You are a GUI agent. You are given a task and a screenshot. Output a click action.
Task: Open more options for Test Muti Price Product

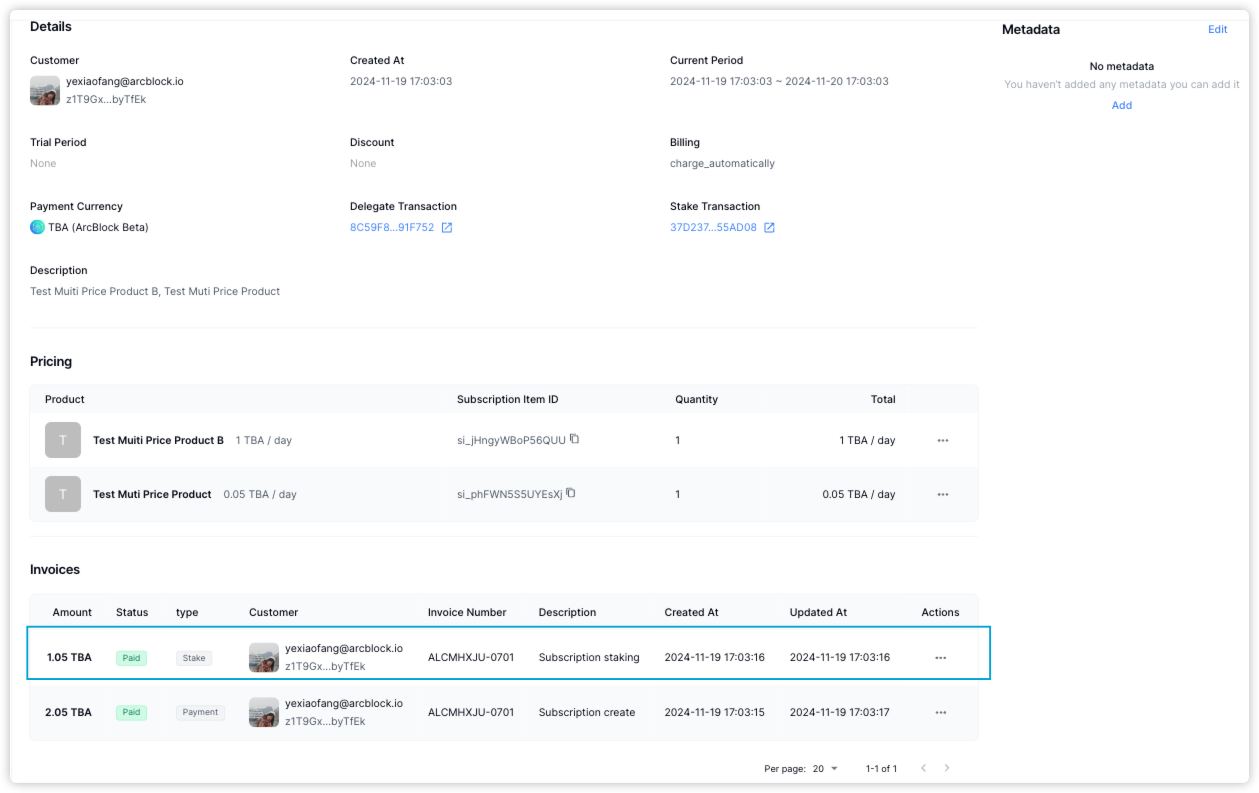click(x=942, y=494)
